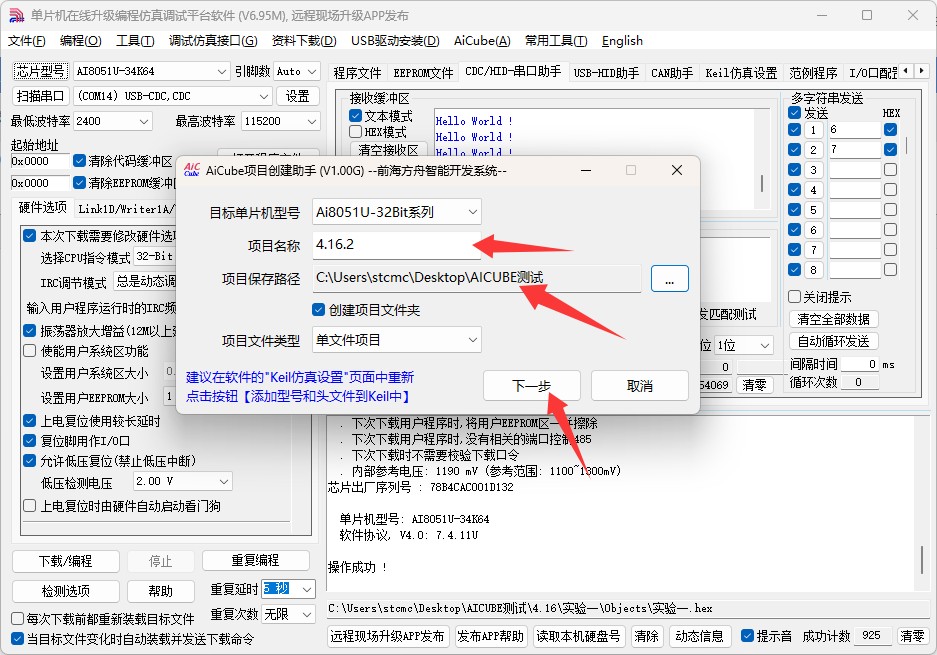Screen dimensions: 937x655
Task: Open 最高波特率 115200 dropdown
Action: 280,121
